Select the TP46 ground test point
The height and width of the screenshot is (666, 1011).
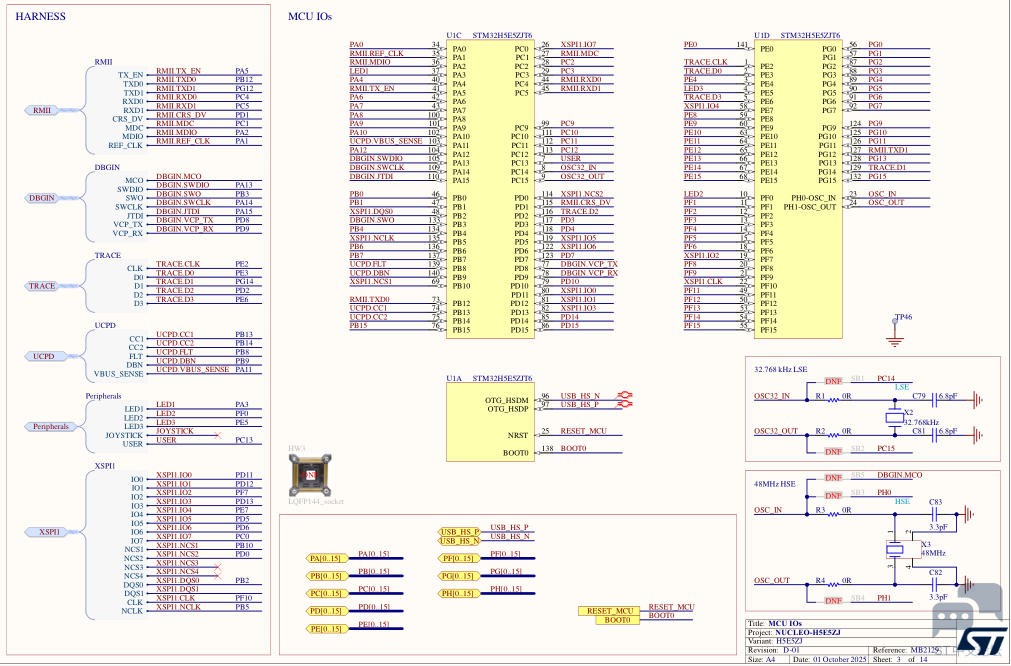(894, 331)
